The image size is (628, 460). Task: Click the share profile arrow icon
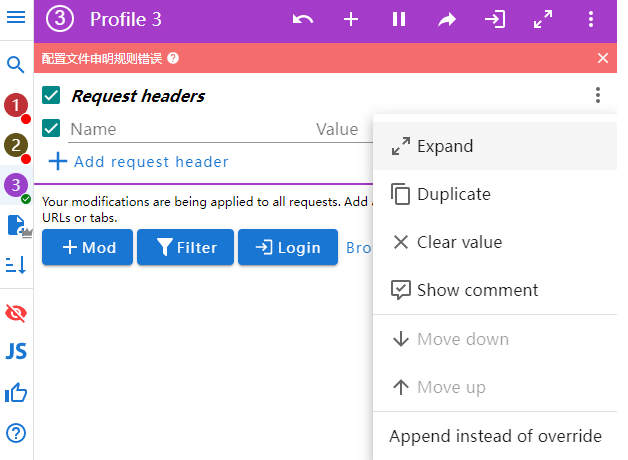click(x=447, y=20)
